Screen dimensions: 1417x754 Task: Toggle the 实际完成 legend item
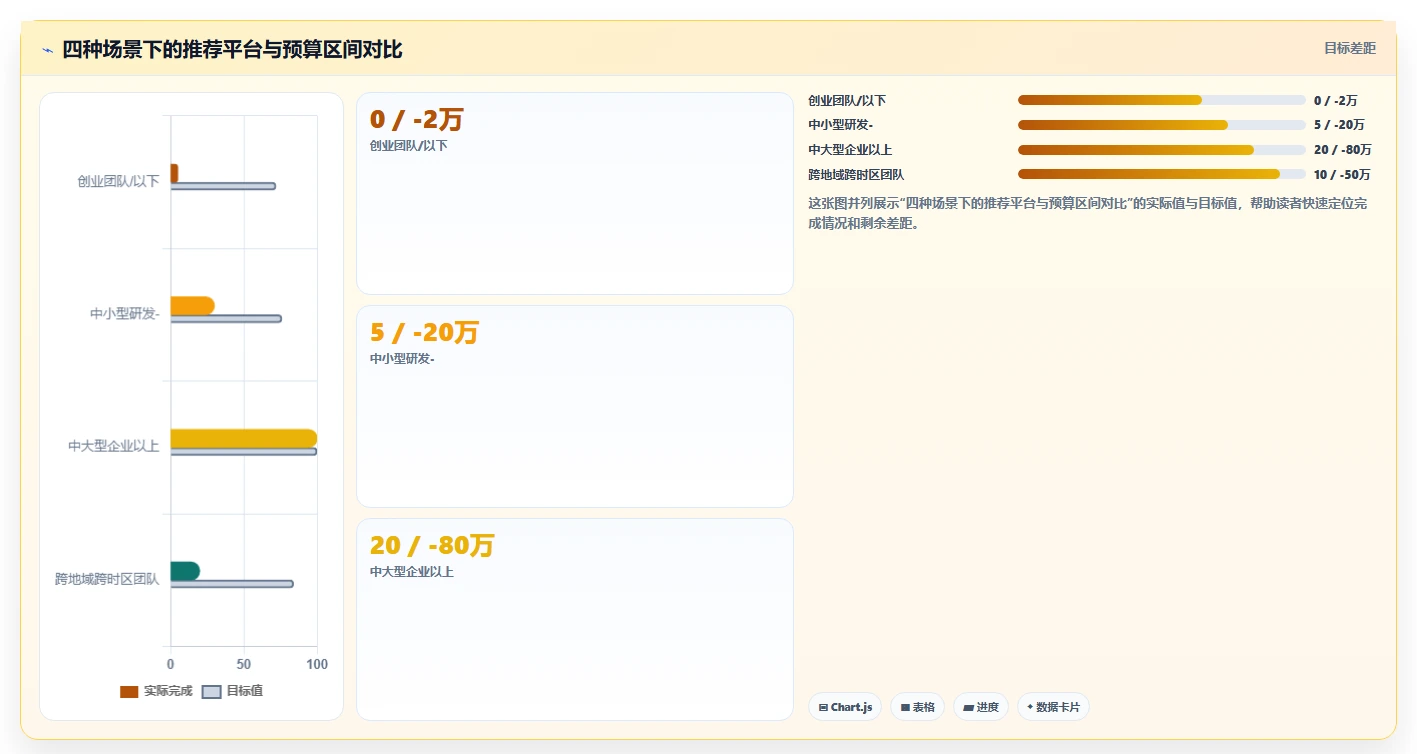pyautogui.click(x=156, y=691)
